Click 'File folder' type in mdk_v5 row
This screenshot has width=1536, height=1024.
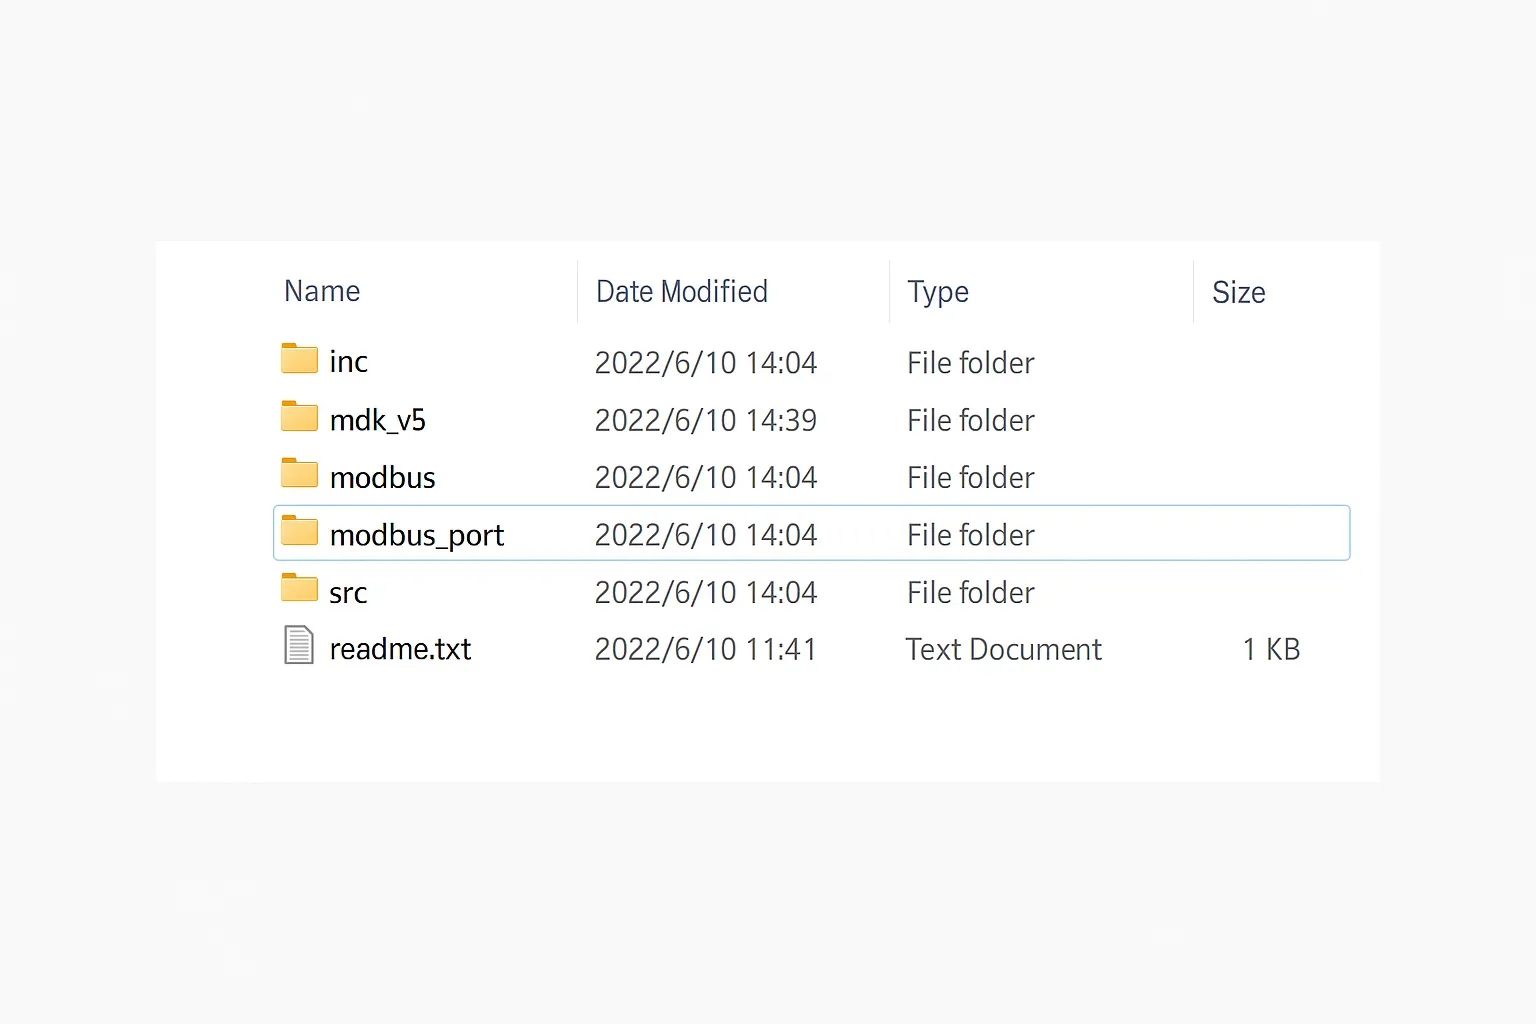[971, 421]
